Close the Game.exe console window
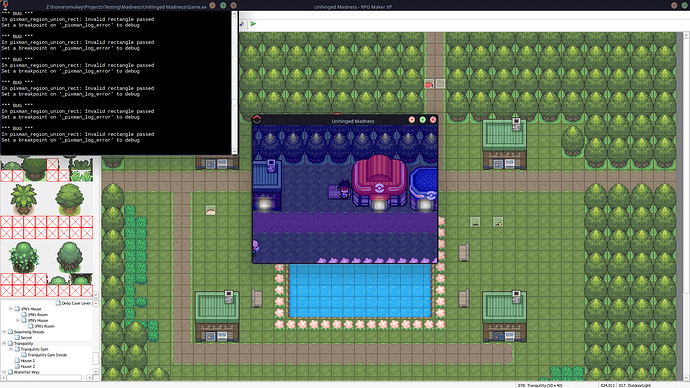This screenshot has height=388, width=690. 234,5
